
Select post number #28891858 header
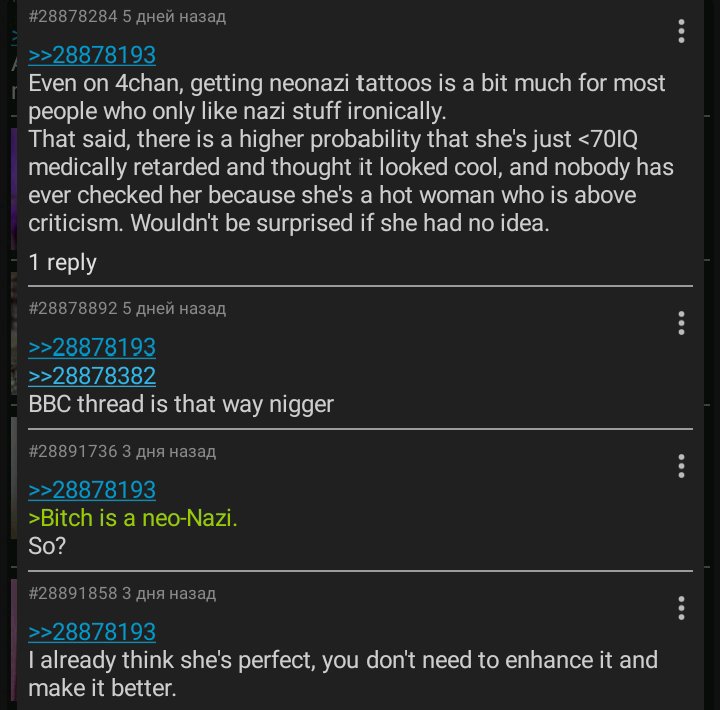[73, 593]
